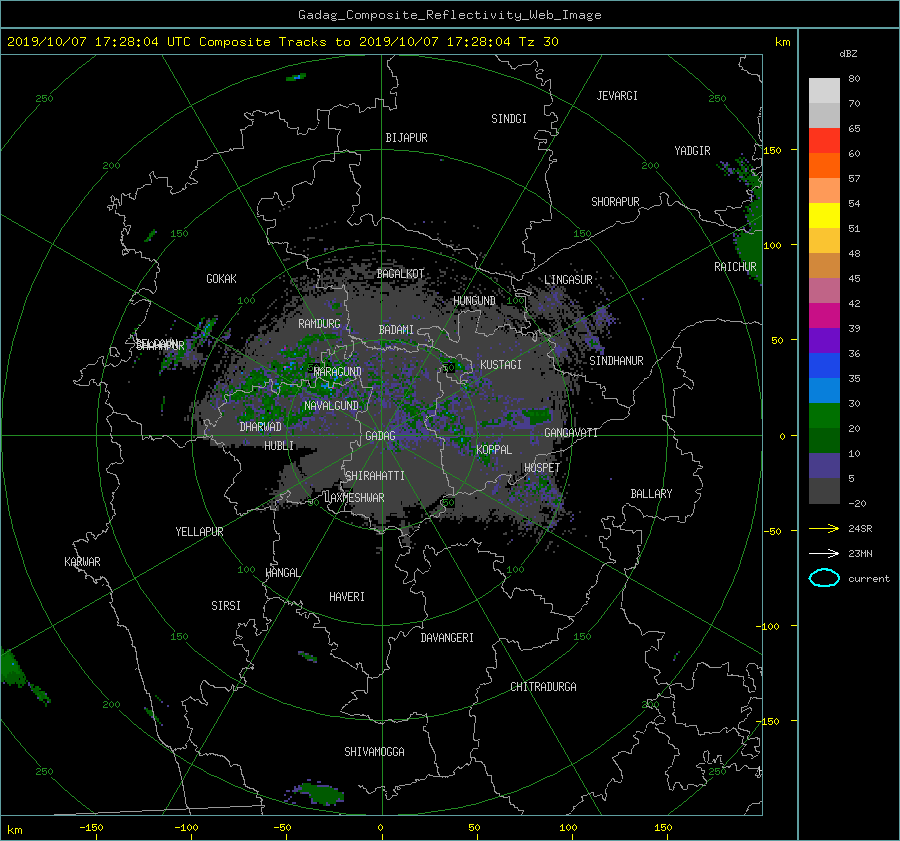Click the yellow 54 dBZ color swatch

pos(824,215)
